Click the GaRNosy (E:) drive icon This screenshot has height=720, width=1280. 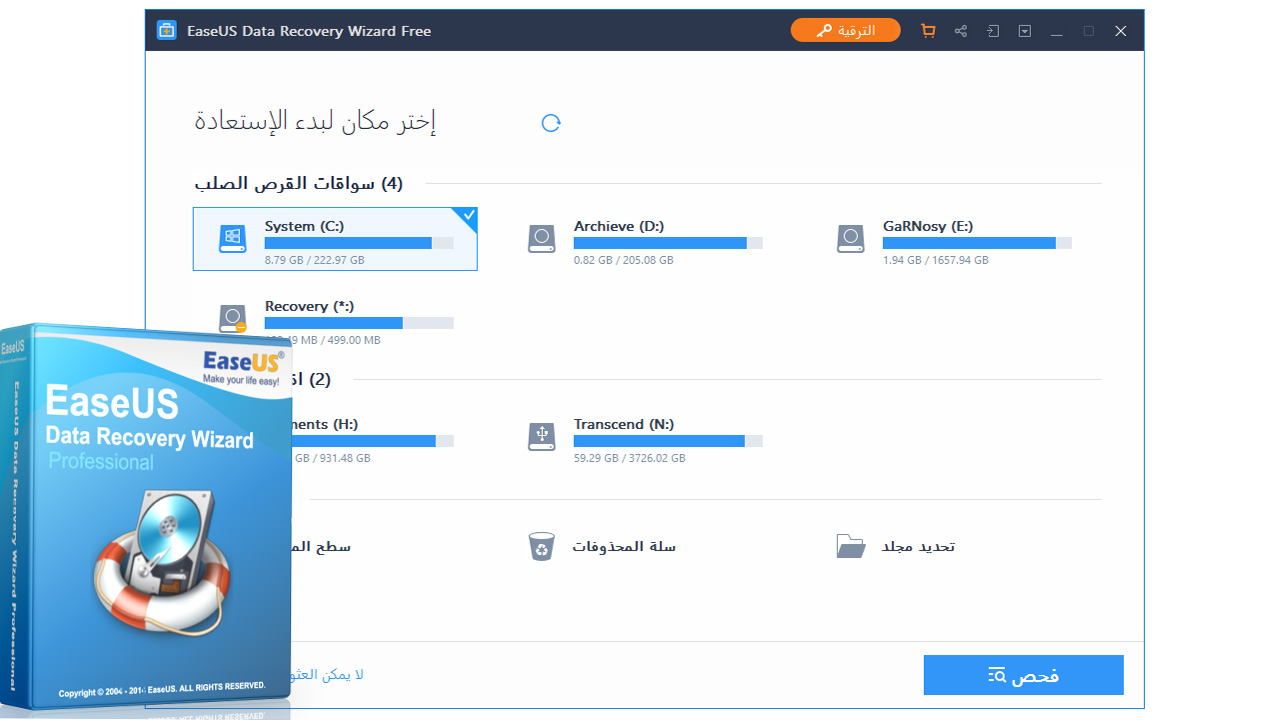click(851, 239)
